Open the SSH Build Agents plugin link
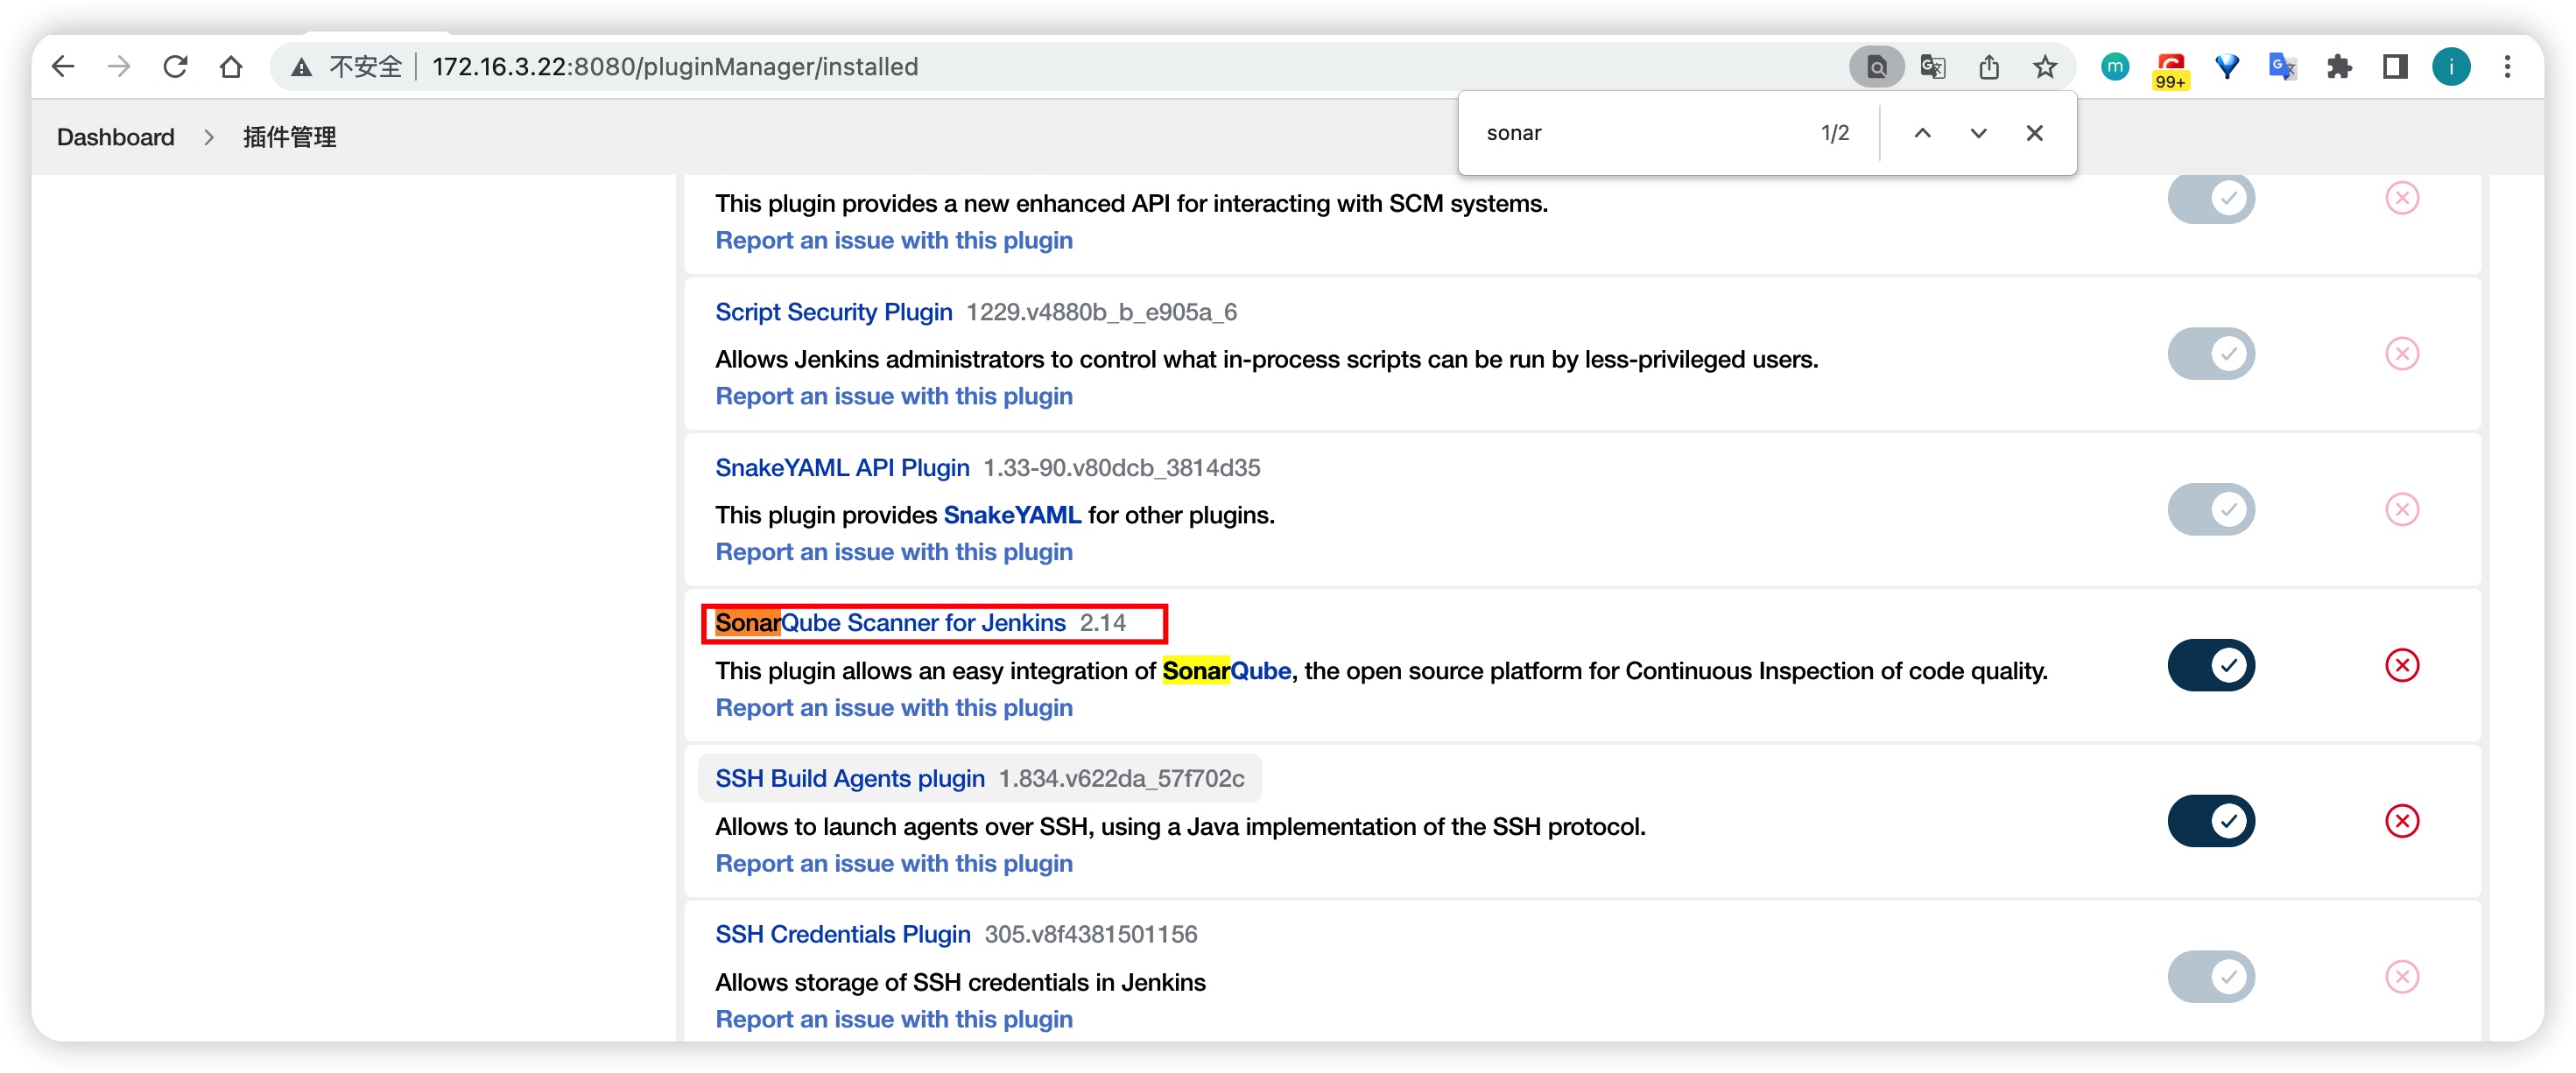The height and width of the screenshot is (1073, 2576). (x=849, y=779)
